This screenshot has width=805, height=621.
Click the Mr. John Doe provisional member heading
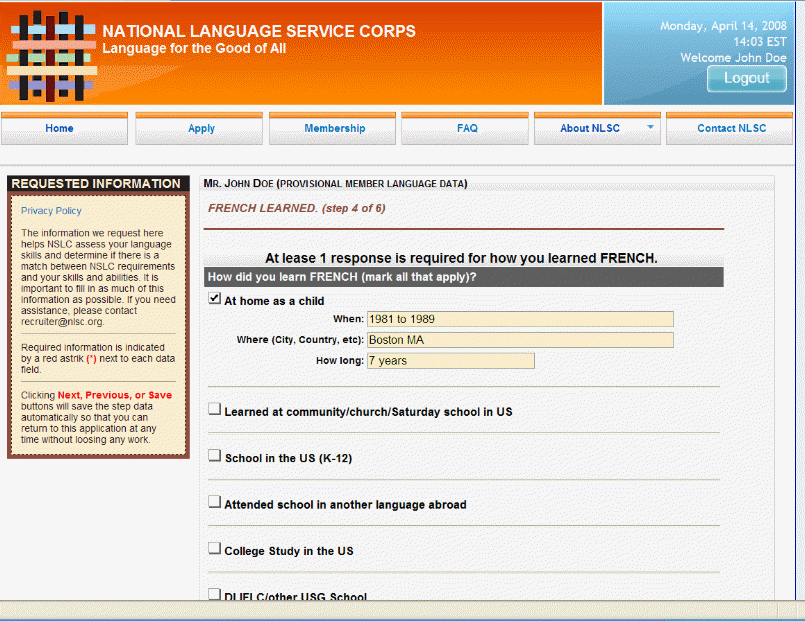tap(335, 183)
